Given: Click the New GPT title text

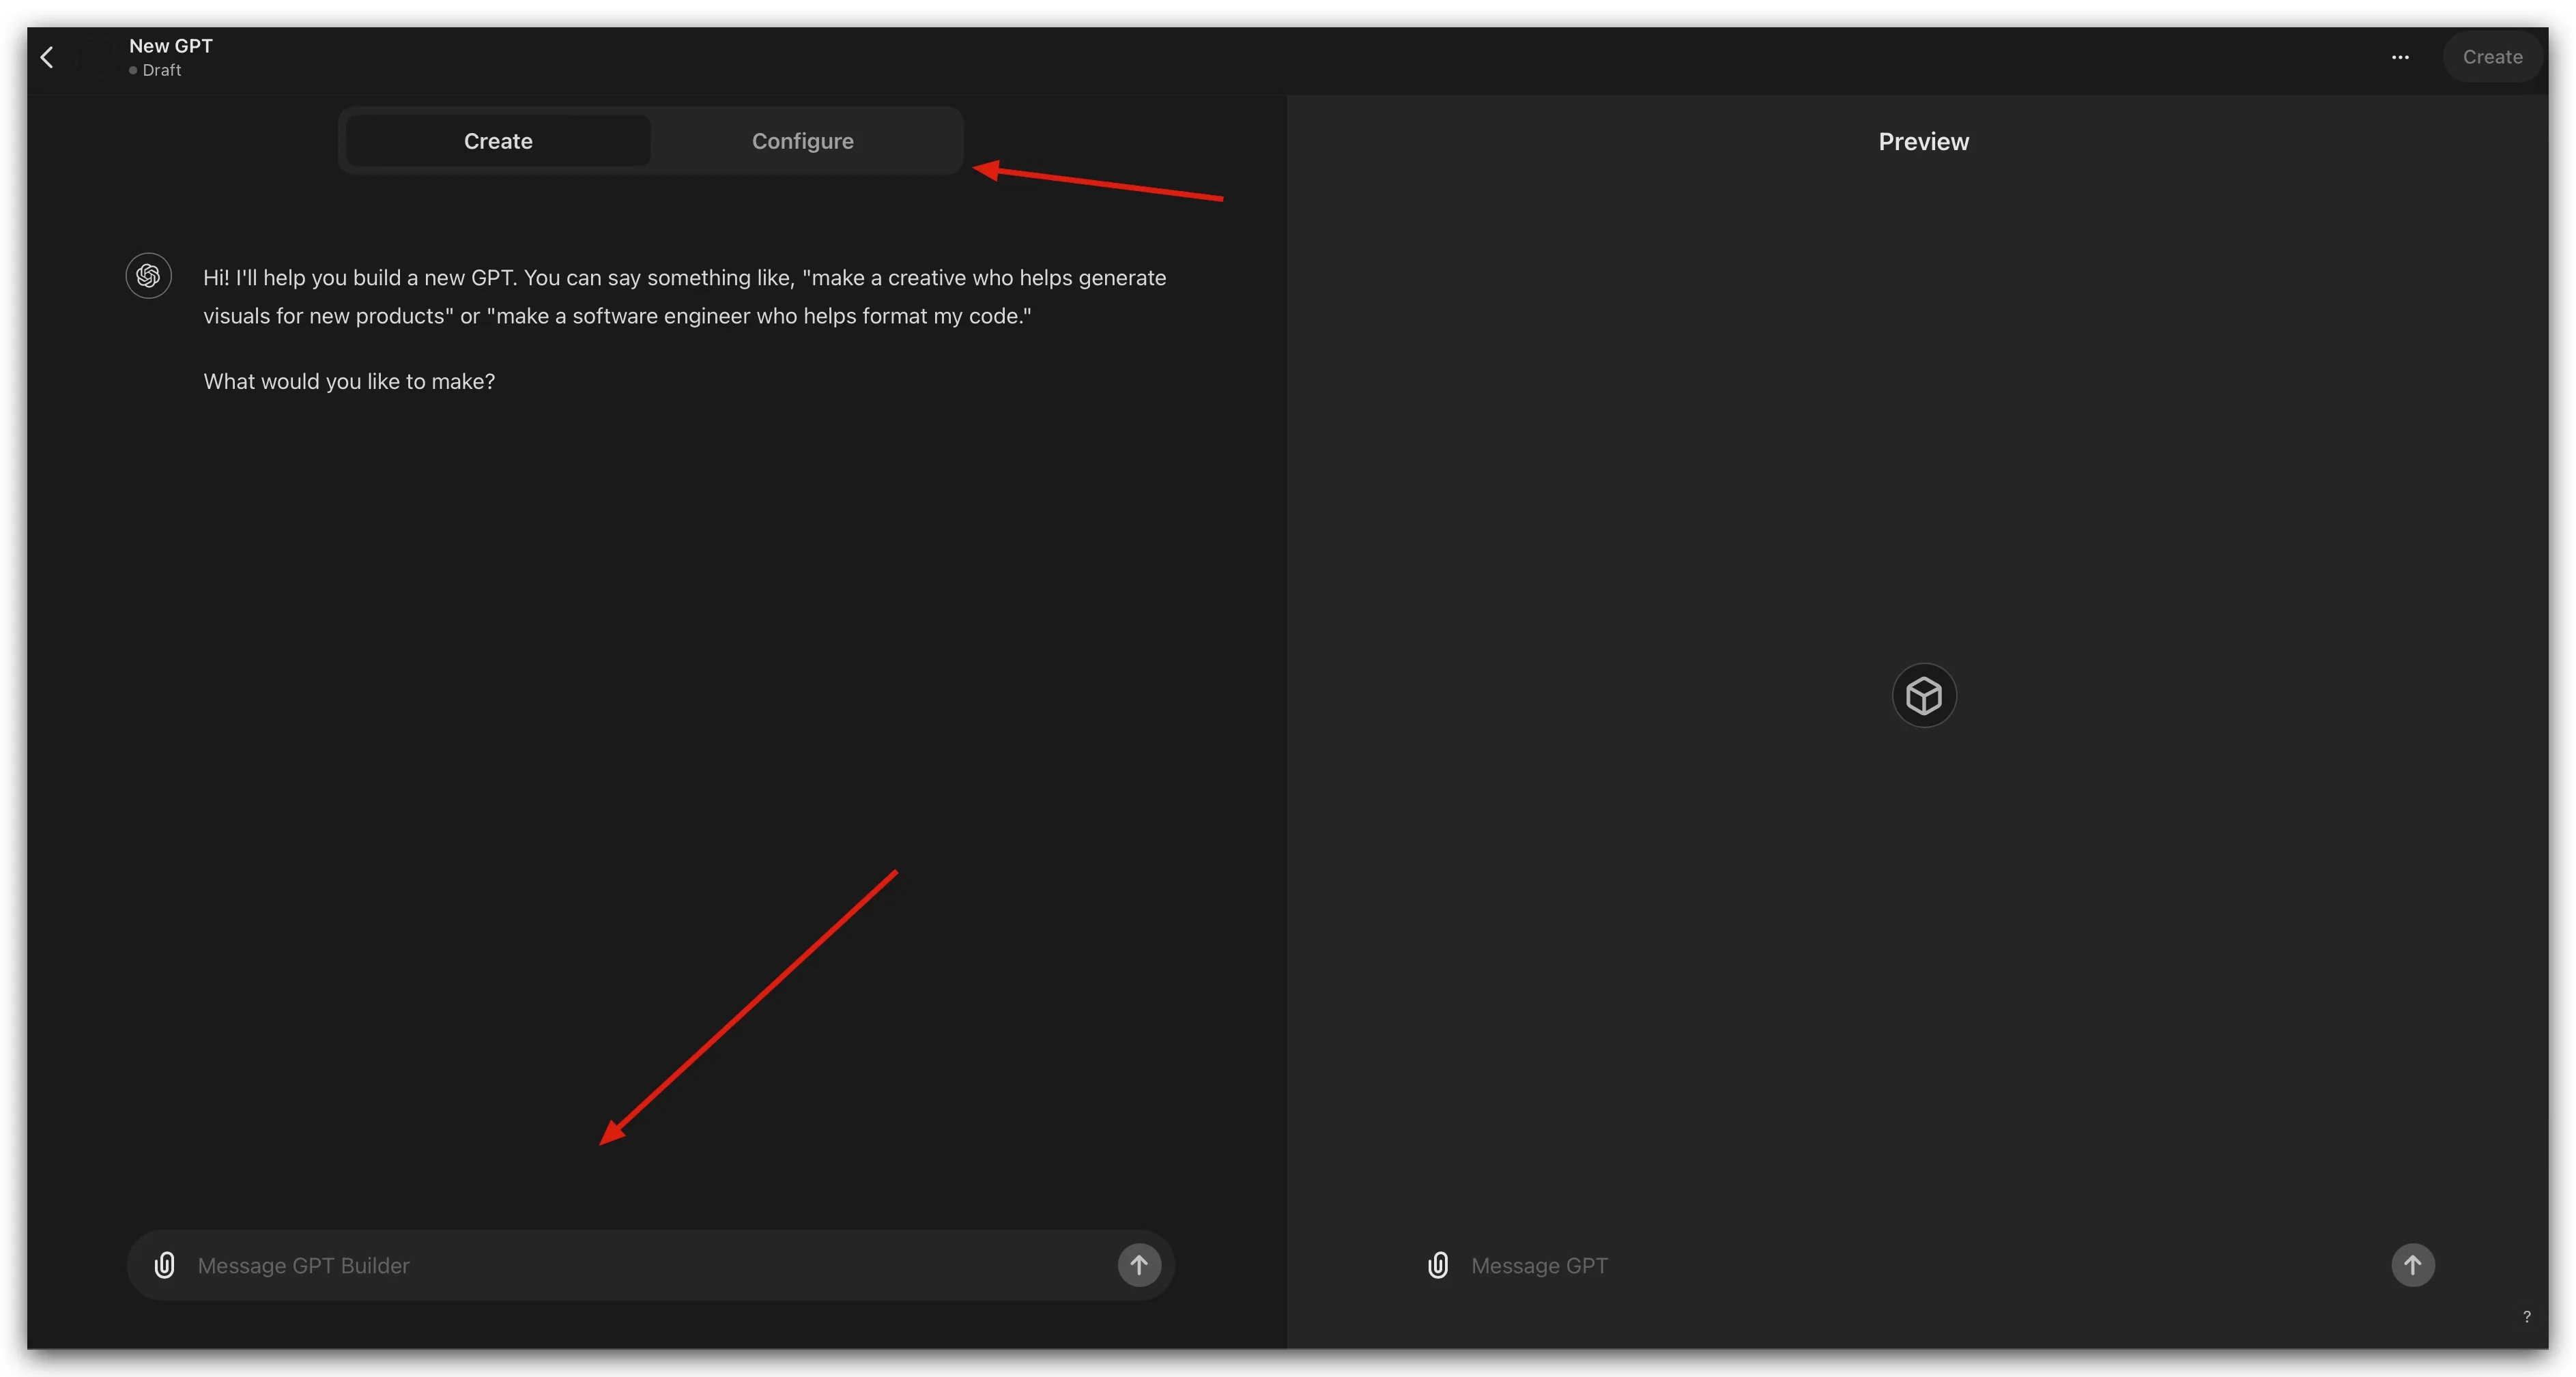Looking at the screenshot, I should click(x=171, y=46).
